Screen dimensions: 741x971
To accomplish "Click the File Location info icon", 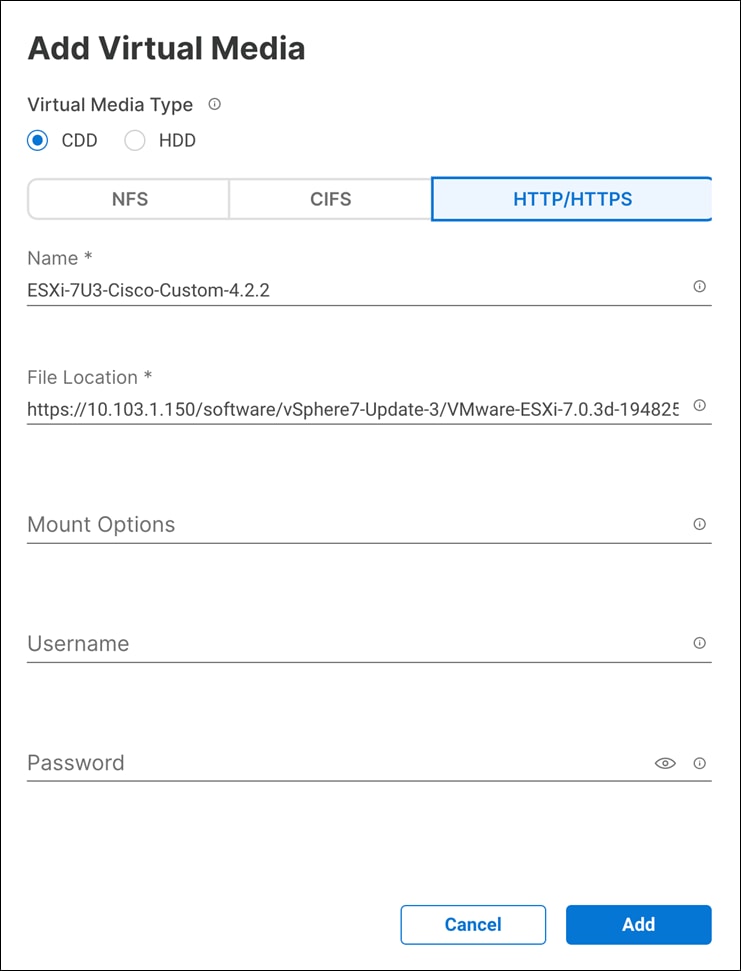I will (x=699, y=406).
